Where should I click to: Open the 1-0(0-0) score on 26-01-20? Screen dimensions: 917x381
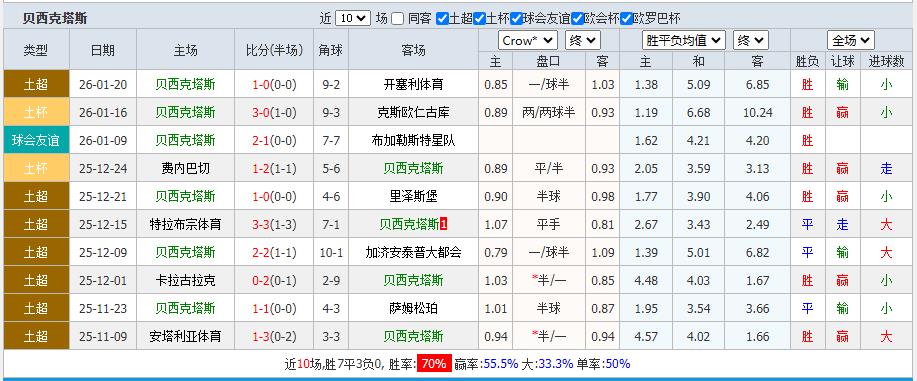pos(274,84)
